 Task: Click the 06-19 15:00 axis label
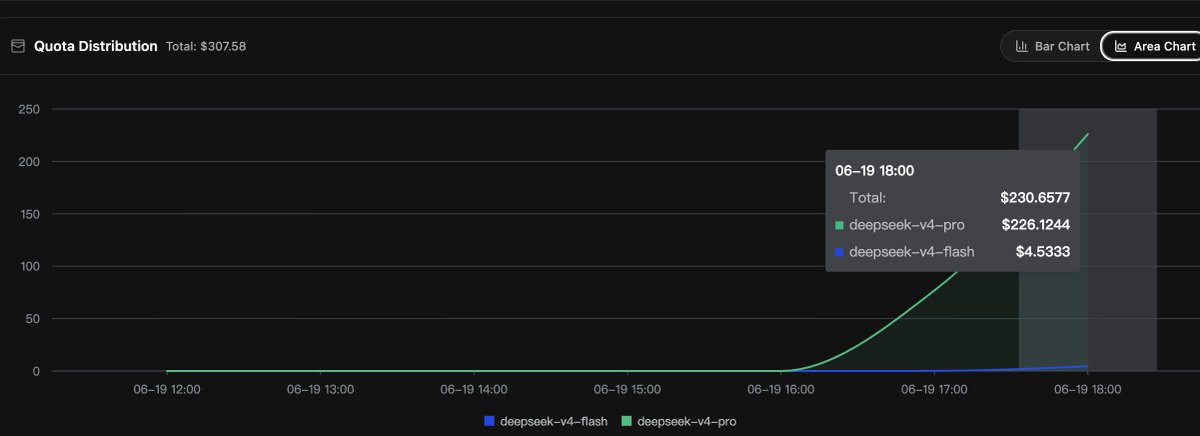pos(627,389)
